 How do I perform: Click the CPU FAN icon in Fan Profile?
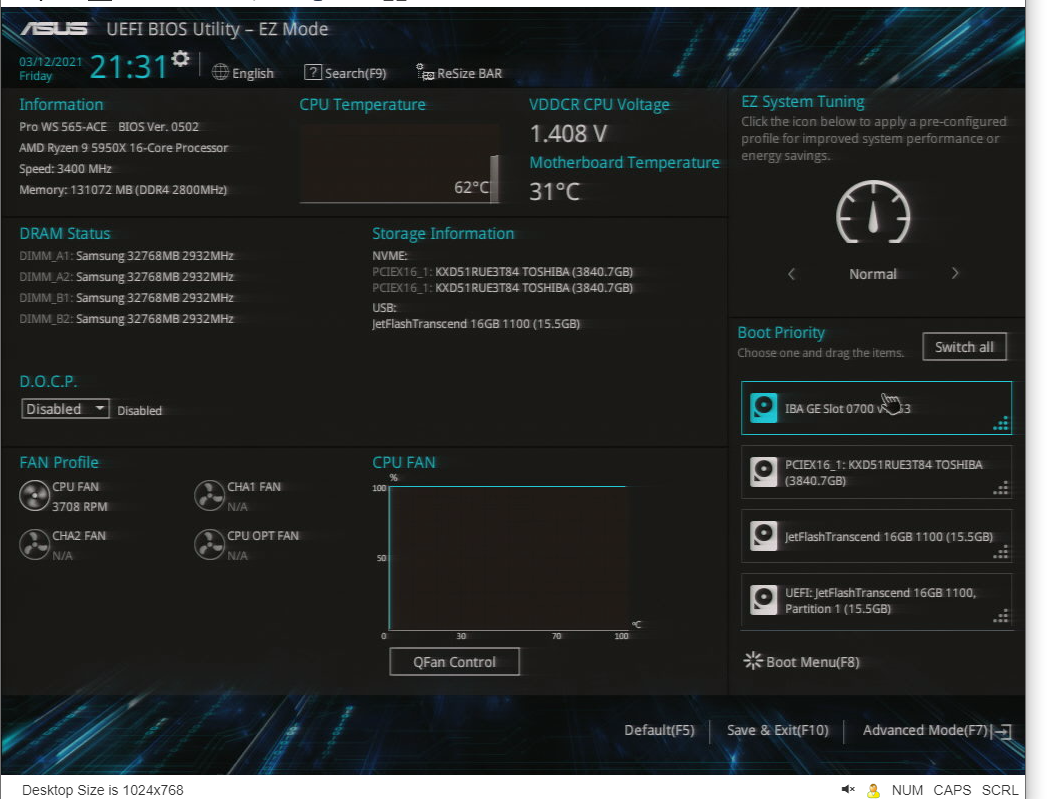point(34,496)
